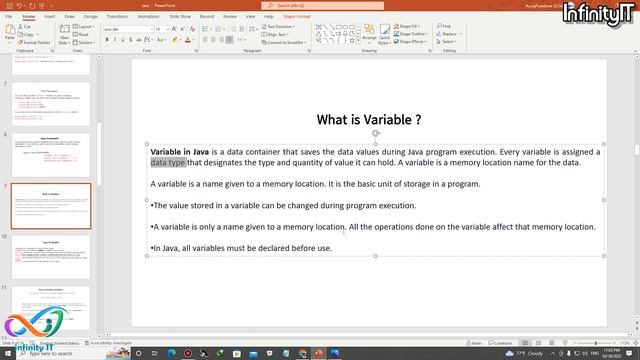Clear all formatting

click(x=192, y=29)
